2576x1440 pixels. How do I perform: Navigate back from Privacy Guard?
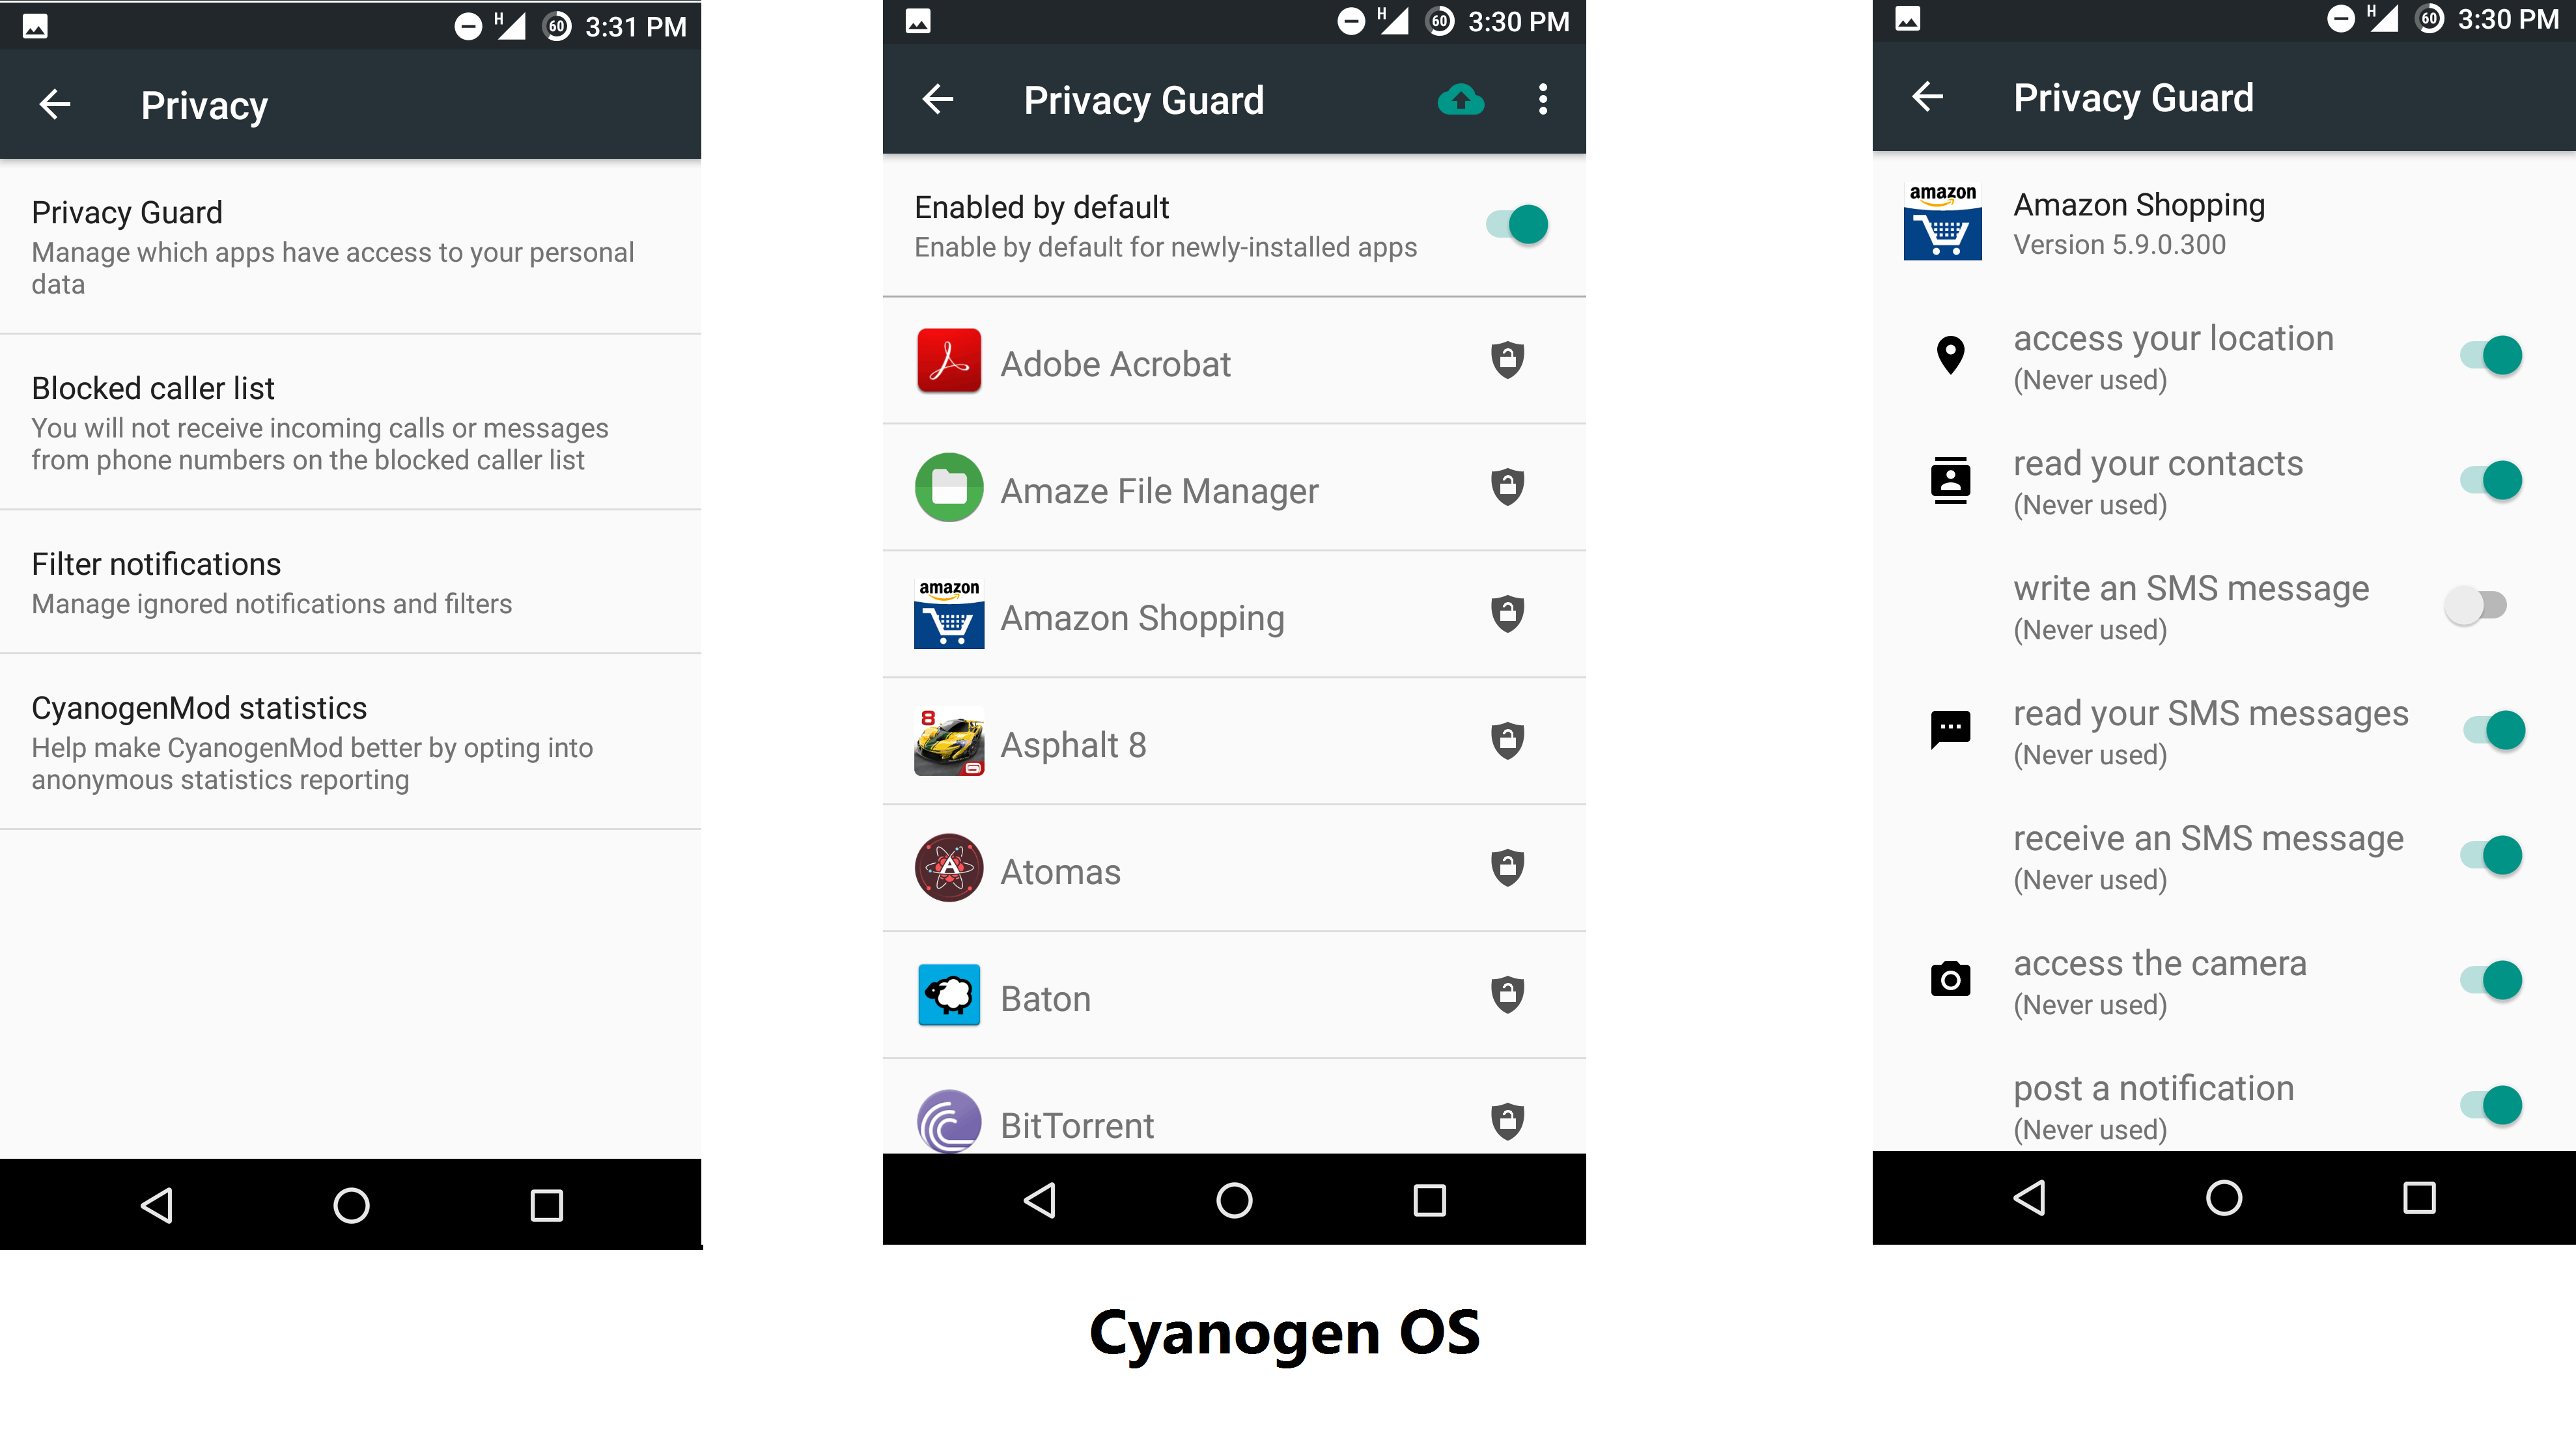938,101
